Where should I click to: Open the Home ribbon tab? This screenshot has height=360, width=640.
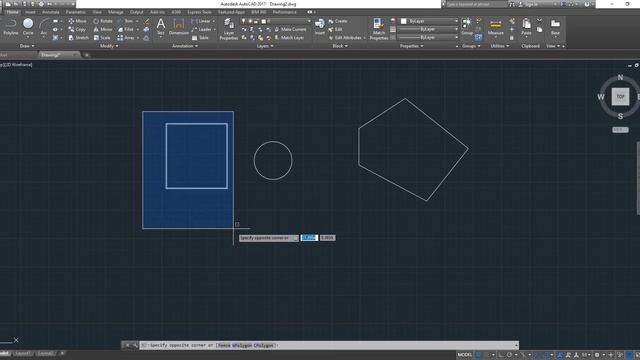pyautogui.click(x=12, y=12)
